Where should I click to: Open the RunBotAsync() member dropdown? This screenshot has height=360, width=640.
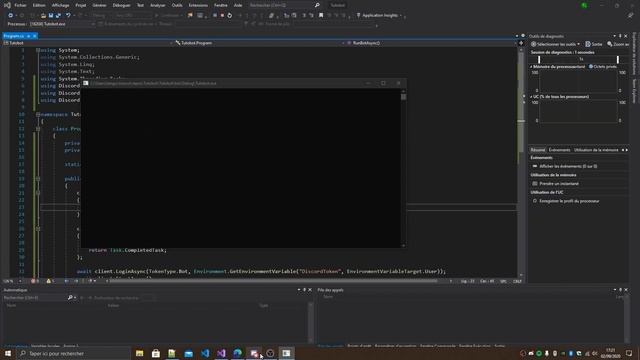(x=431, y=43)
